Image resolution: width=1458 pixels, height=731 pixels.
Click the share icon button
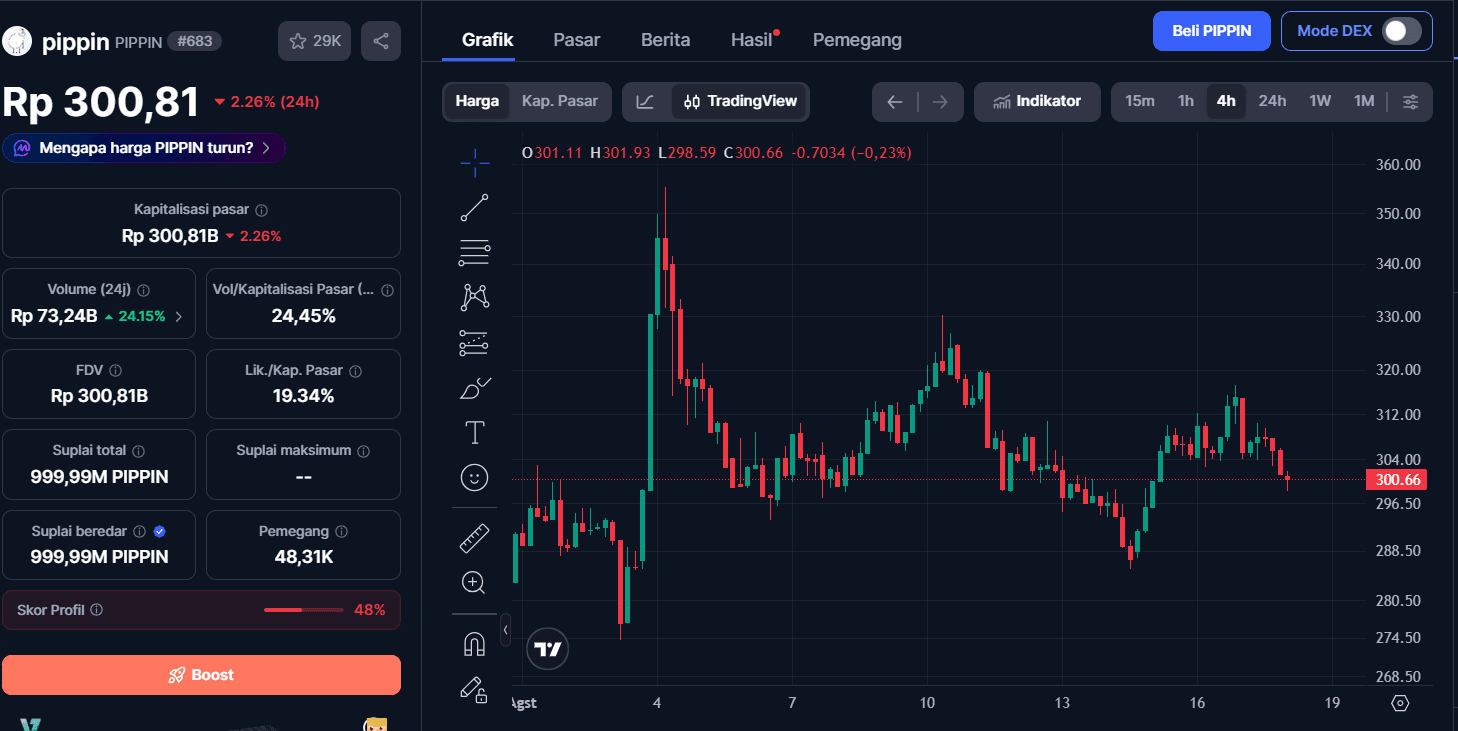[381, 41]
